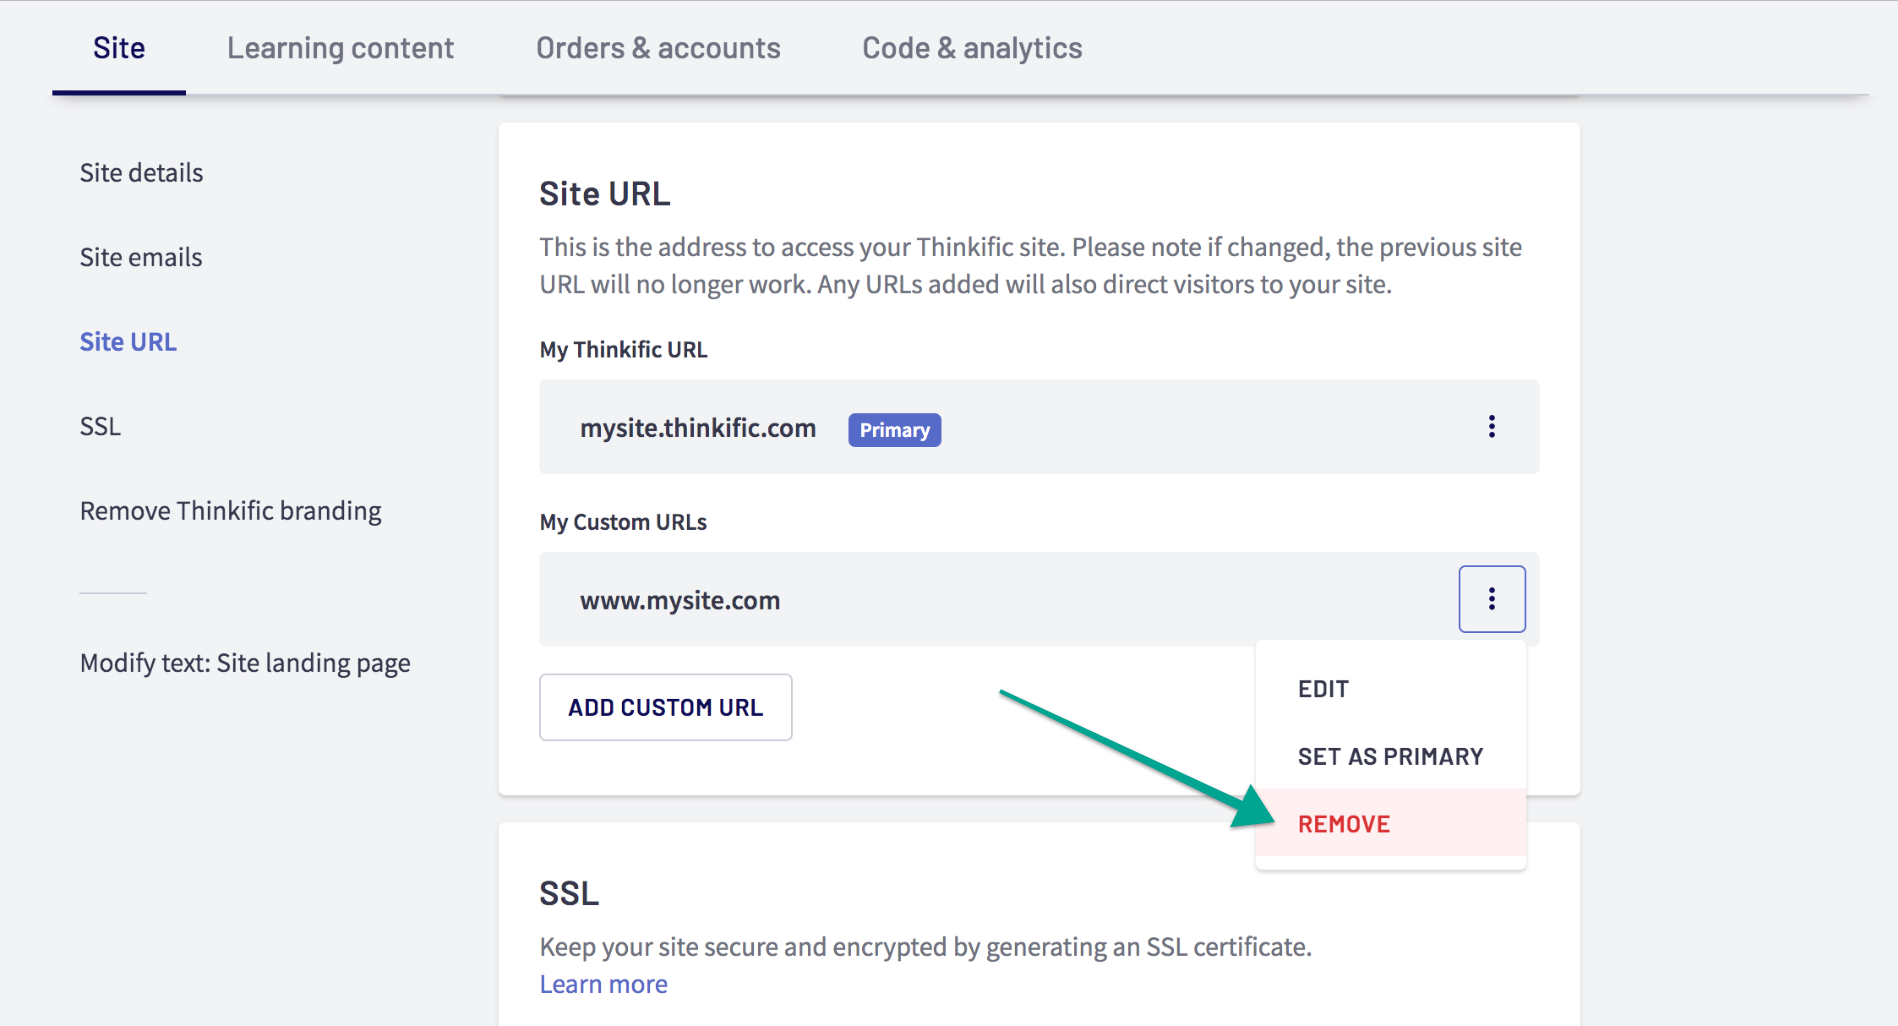This screenshot has width=1898, height=1026.
Task: Click the mysite.thinkific.com URL text
Action: (x=698, y=428)
